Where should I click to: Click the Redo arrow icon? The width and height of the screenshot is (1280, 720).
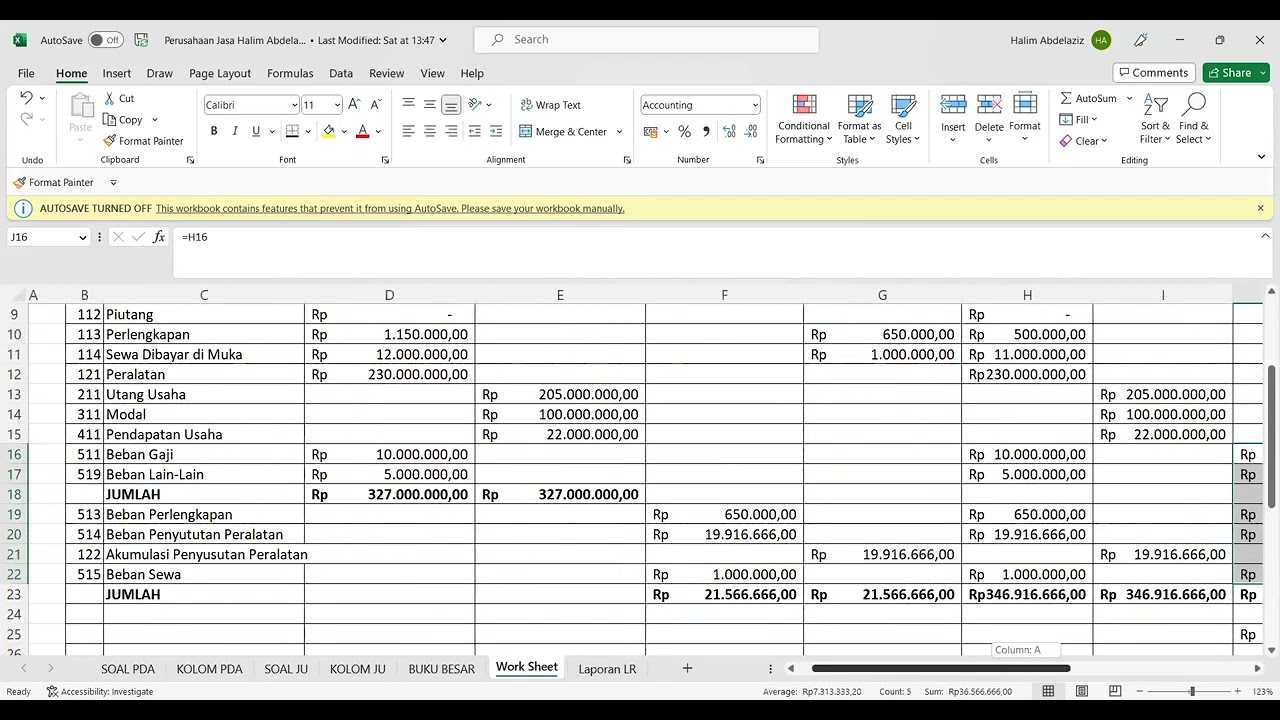coord(26,119)
